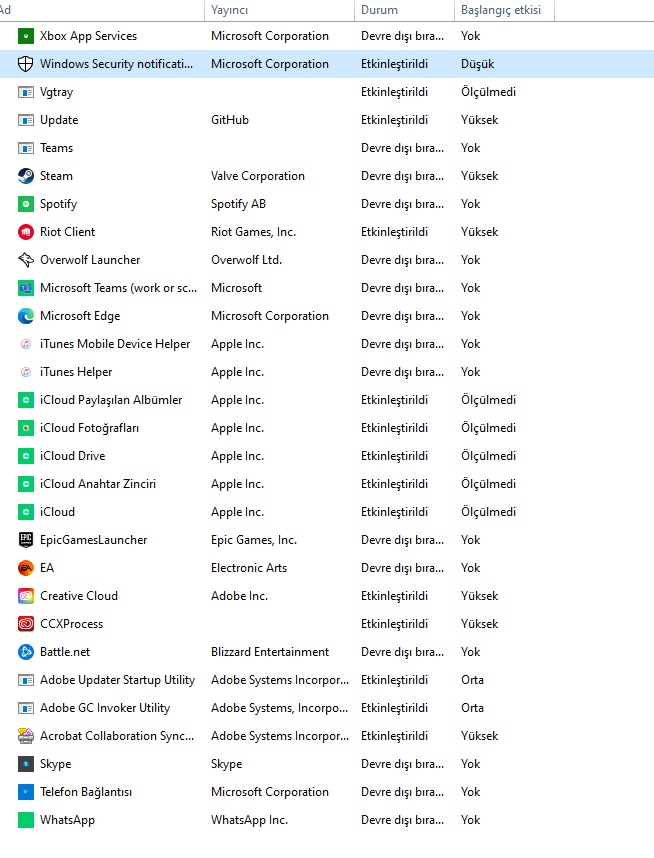Click the iTunes Helper icon
Screen dimensions: 654x858
coord(26,372)
